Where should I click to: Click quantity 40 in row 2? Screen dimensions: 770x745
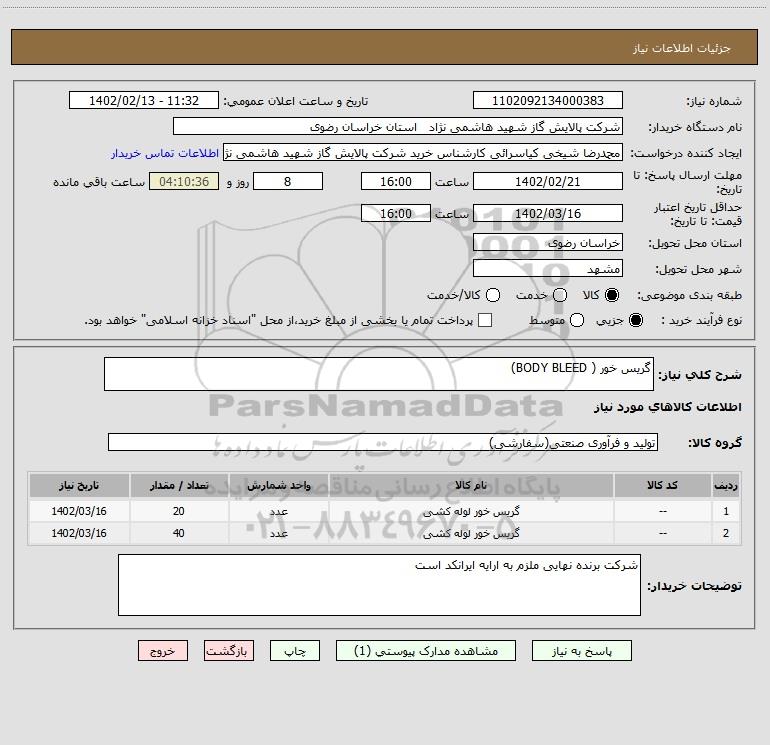[179, 533]
